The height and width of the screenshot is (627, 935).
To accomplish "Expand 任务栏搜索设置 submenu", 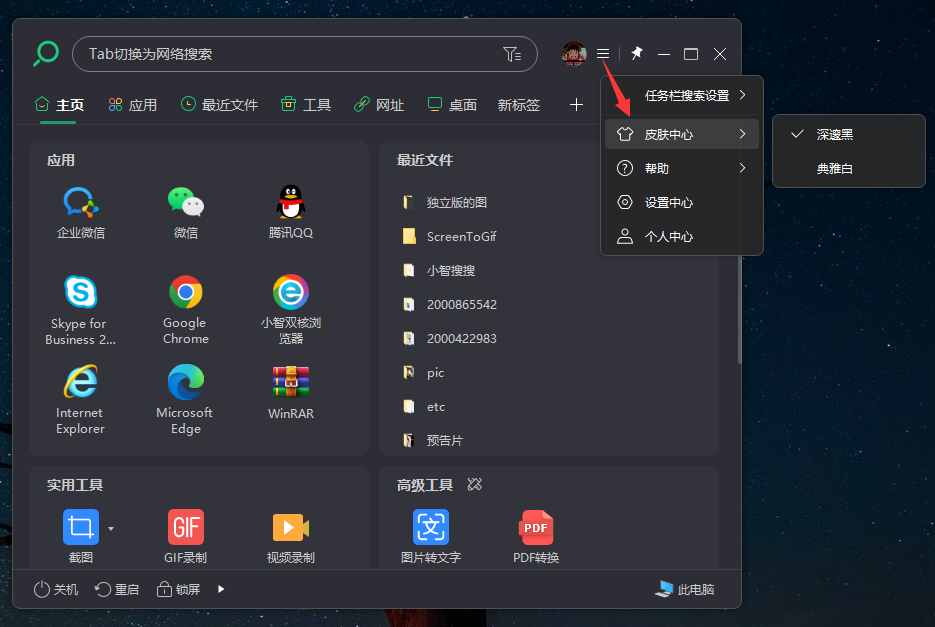I will coord(682,95).
